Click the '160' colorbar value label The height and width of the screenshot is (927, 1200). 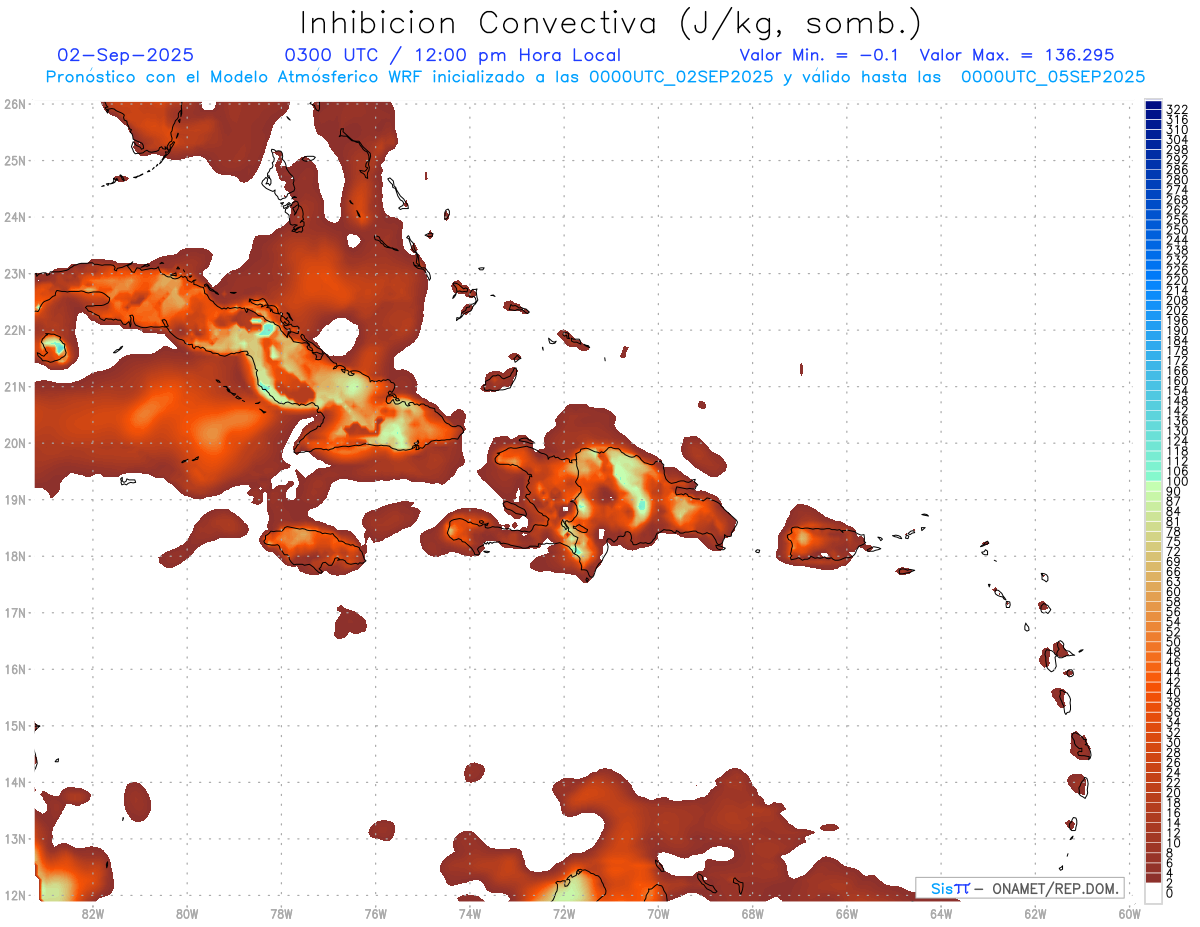tap(1177, 381)
